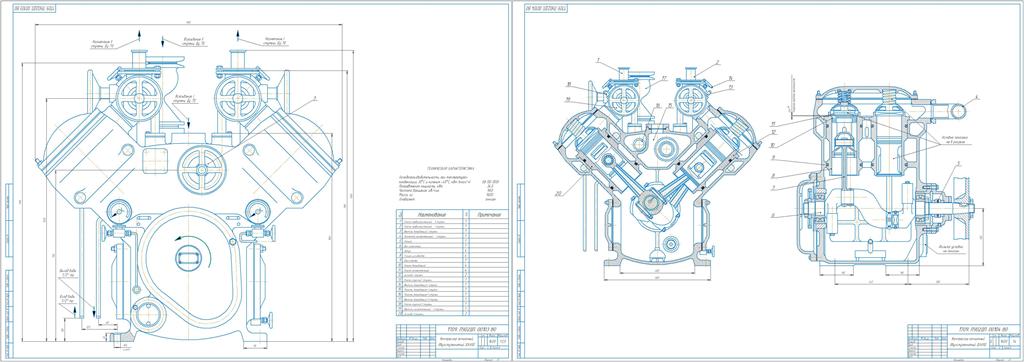Click the left pressure gauge on front view
The height and width of the screenshot is (362, 1024).
coord(120,211)
